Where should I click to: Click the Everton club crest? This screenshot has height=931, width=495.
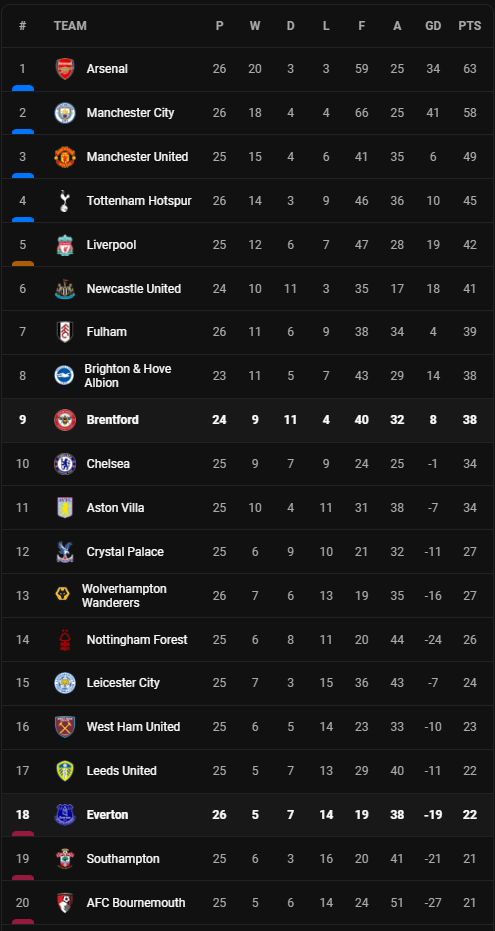[x=65, y=815]
